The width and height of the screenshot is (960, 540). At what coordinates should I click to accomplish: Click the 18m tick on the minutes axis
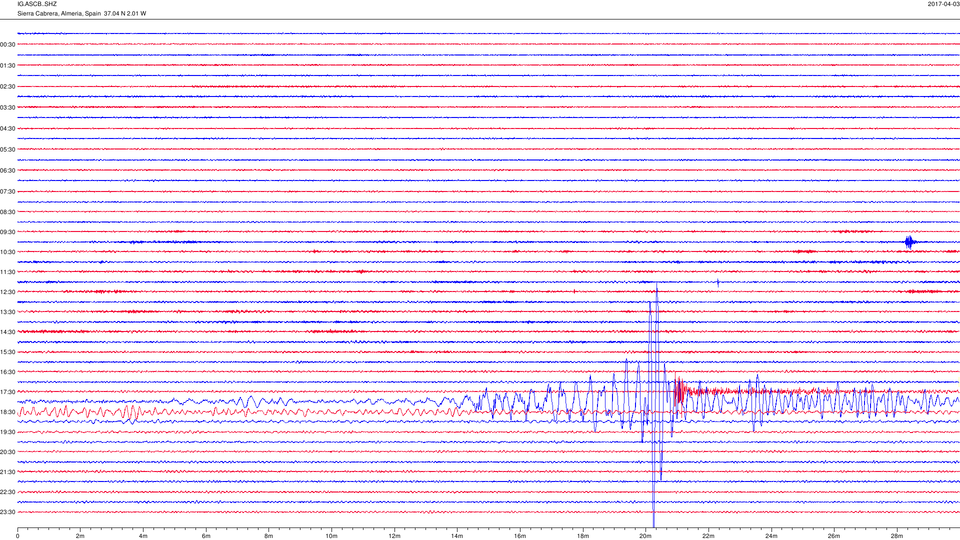582,536
